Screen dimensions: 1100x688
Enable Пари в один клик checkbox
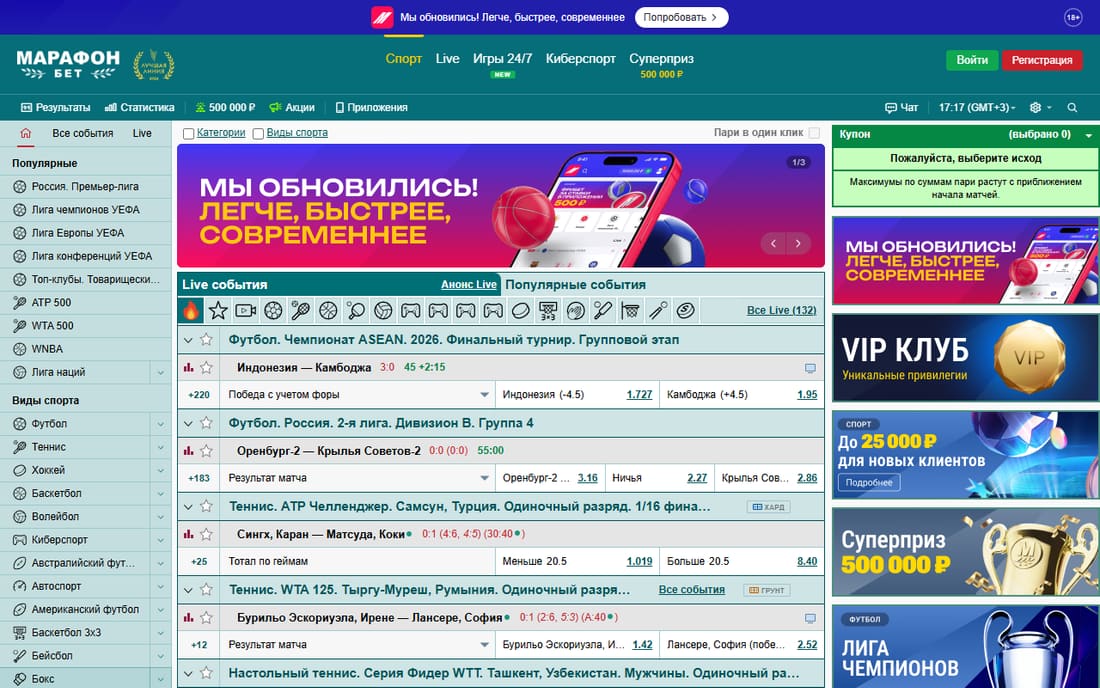click(x=814, y=133)
